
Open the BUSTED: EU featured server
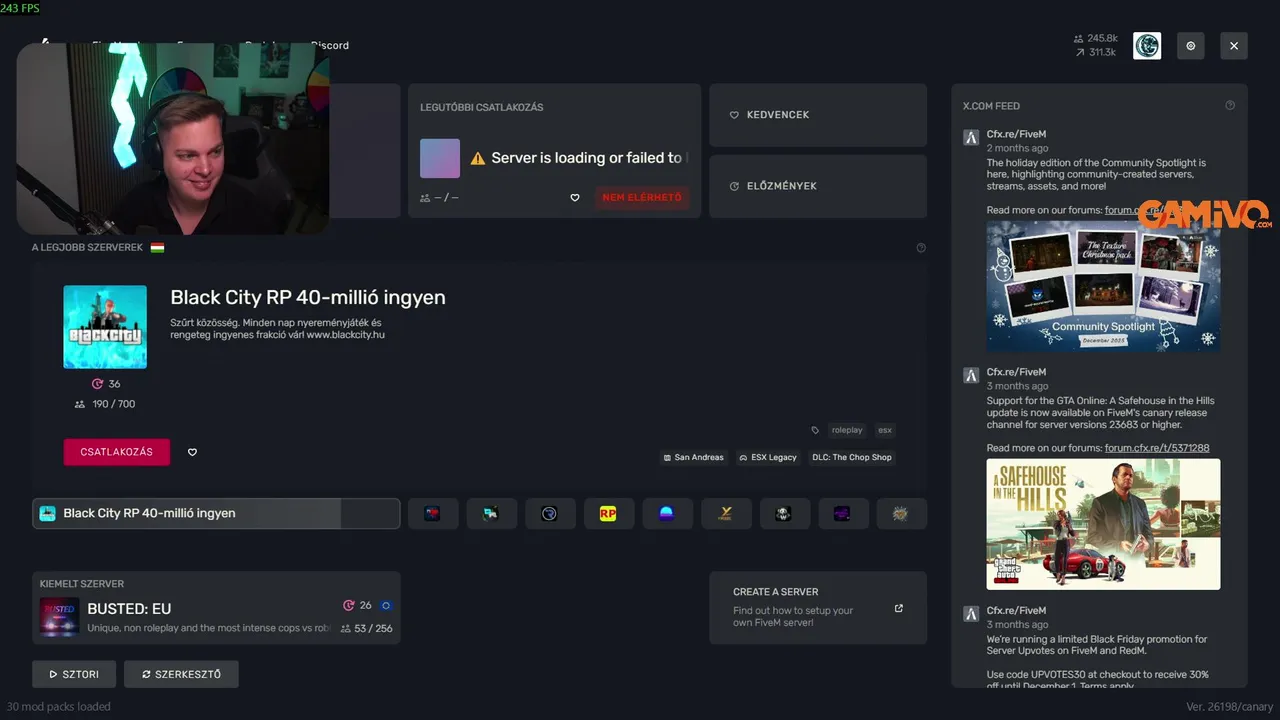pyautogui.click(x=216, y=607)
